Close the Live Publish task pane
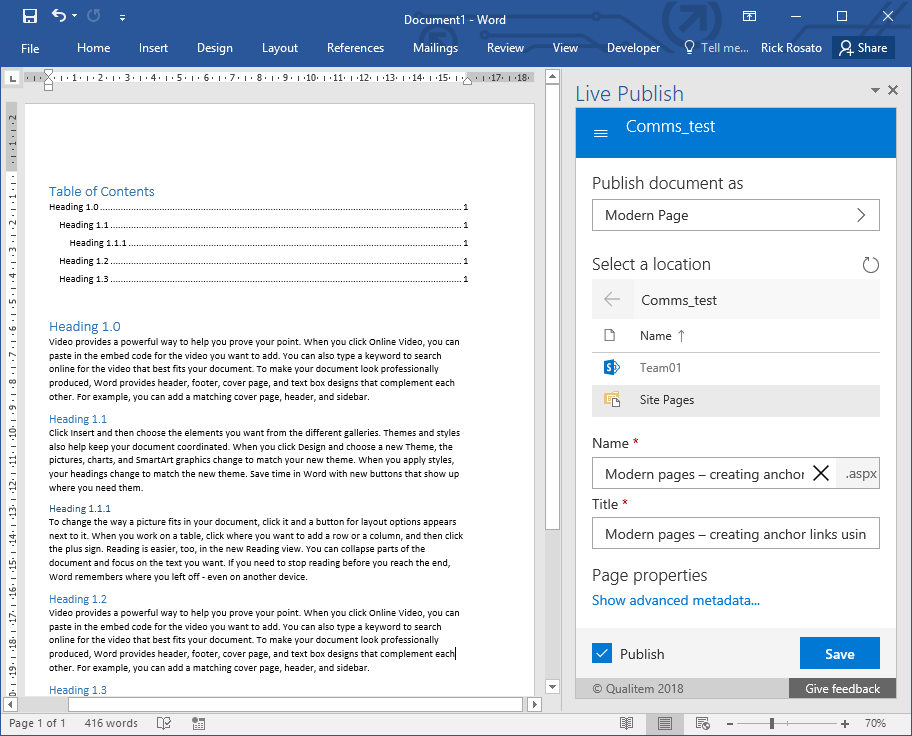Image resolution: width=912 pixels, height=736 pixels. (x=893, y=90)
